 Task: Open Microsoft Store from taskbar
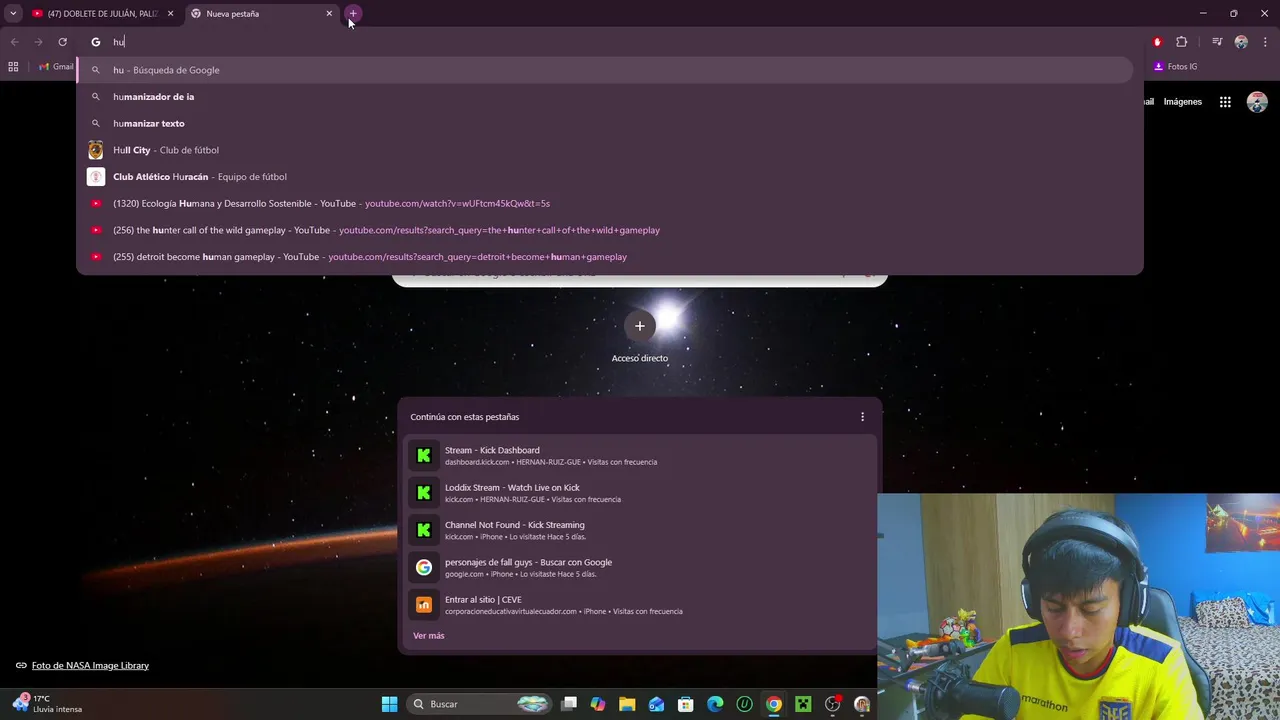click(x=686, y=704)
